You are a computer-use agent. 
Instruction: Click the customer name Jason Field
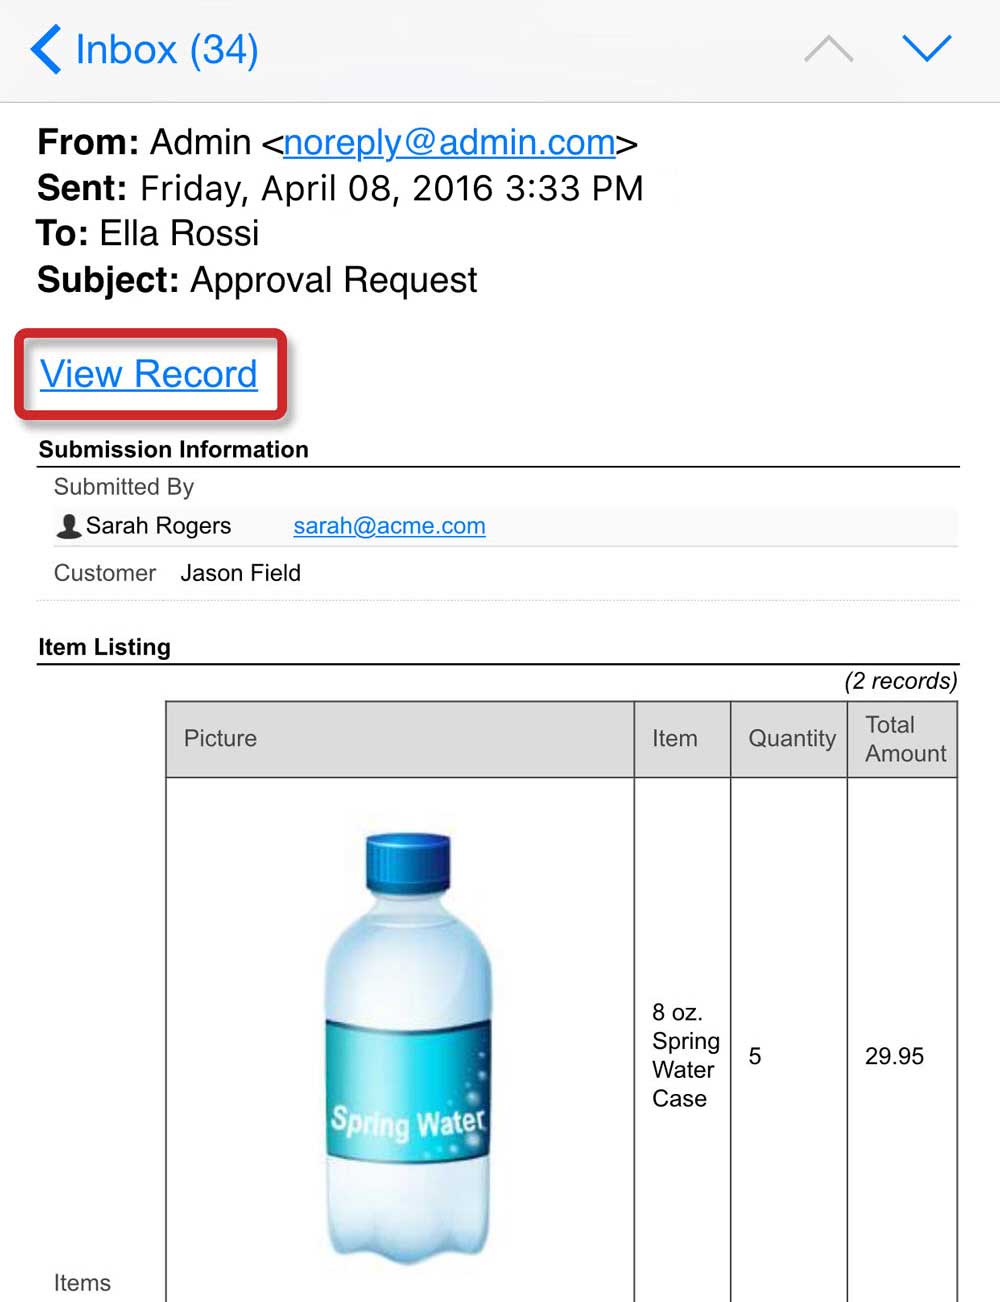point(240,573)
